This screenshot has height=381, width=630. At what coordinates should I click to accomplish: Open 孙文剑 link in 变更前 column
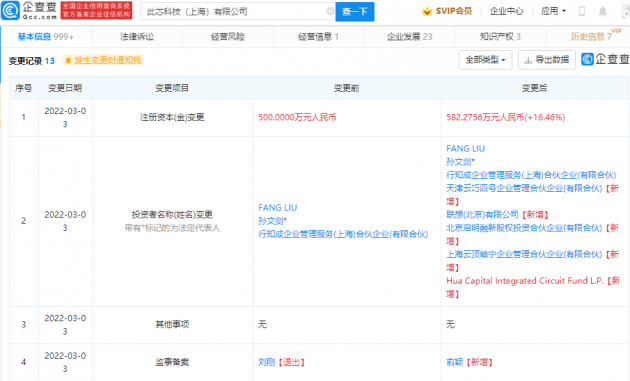[272, 221]
